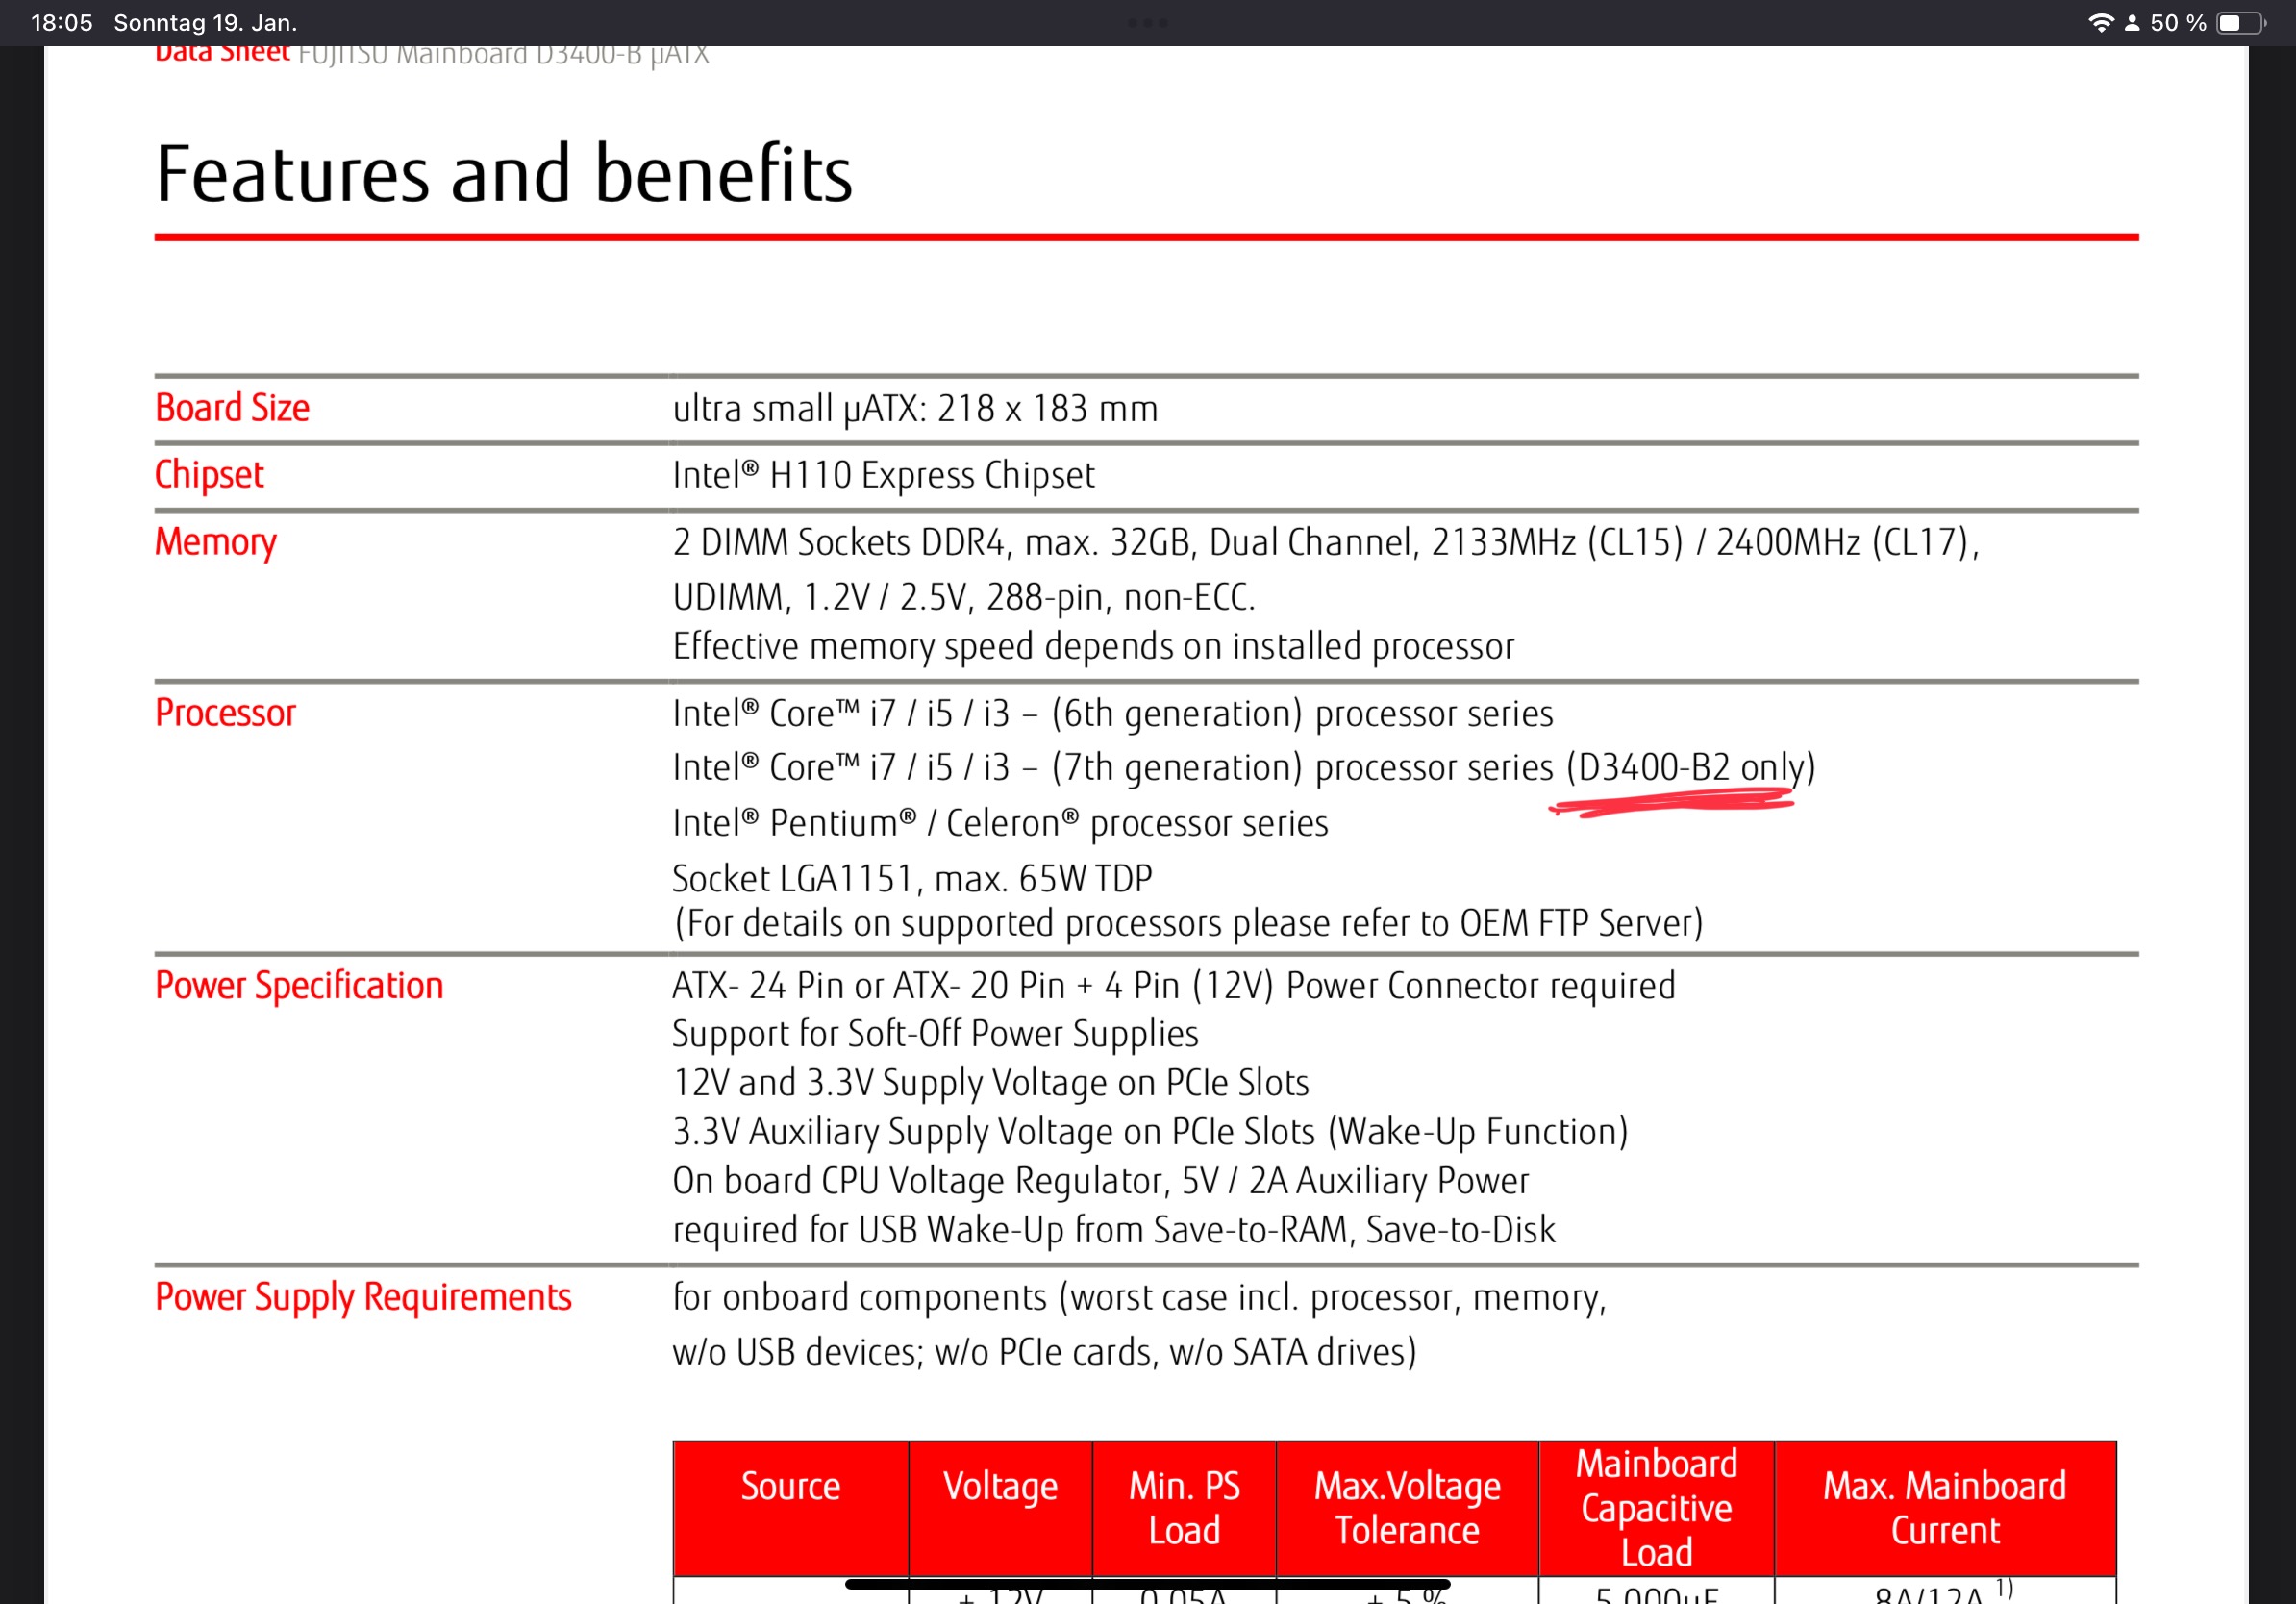This screenshot has height=1604, width=2296.
Task: Tap 'for onboard components (worst case' line
Action: (x=1139, y=1298)
